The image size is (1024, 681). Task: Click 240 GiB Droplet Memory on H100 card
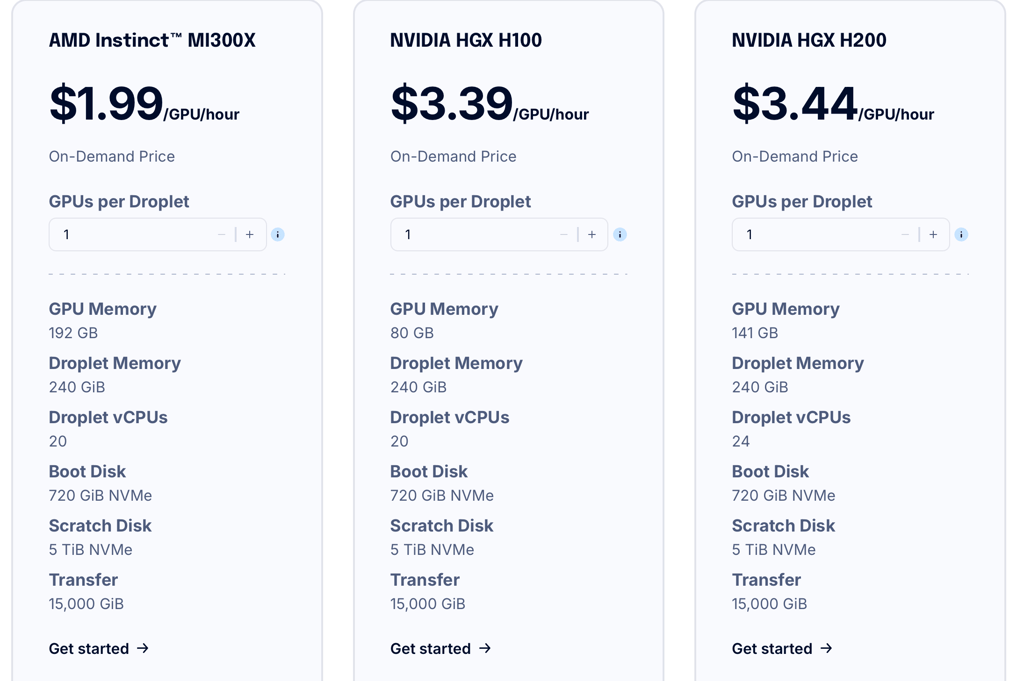point(419,387)
